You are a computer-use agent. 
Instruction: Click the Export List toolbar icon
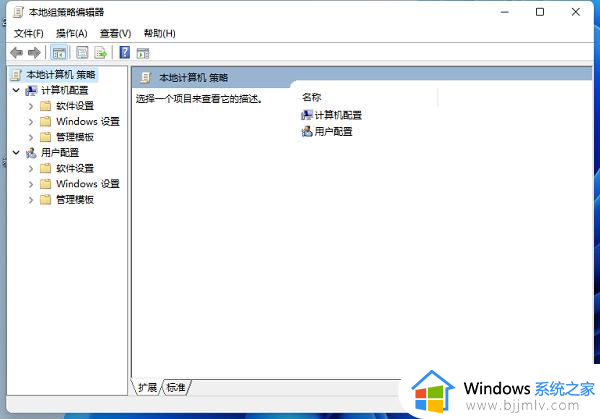coord(101,53)
